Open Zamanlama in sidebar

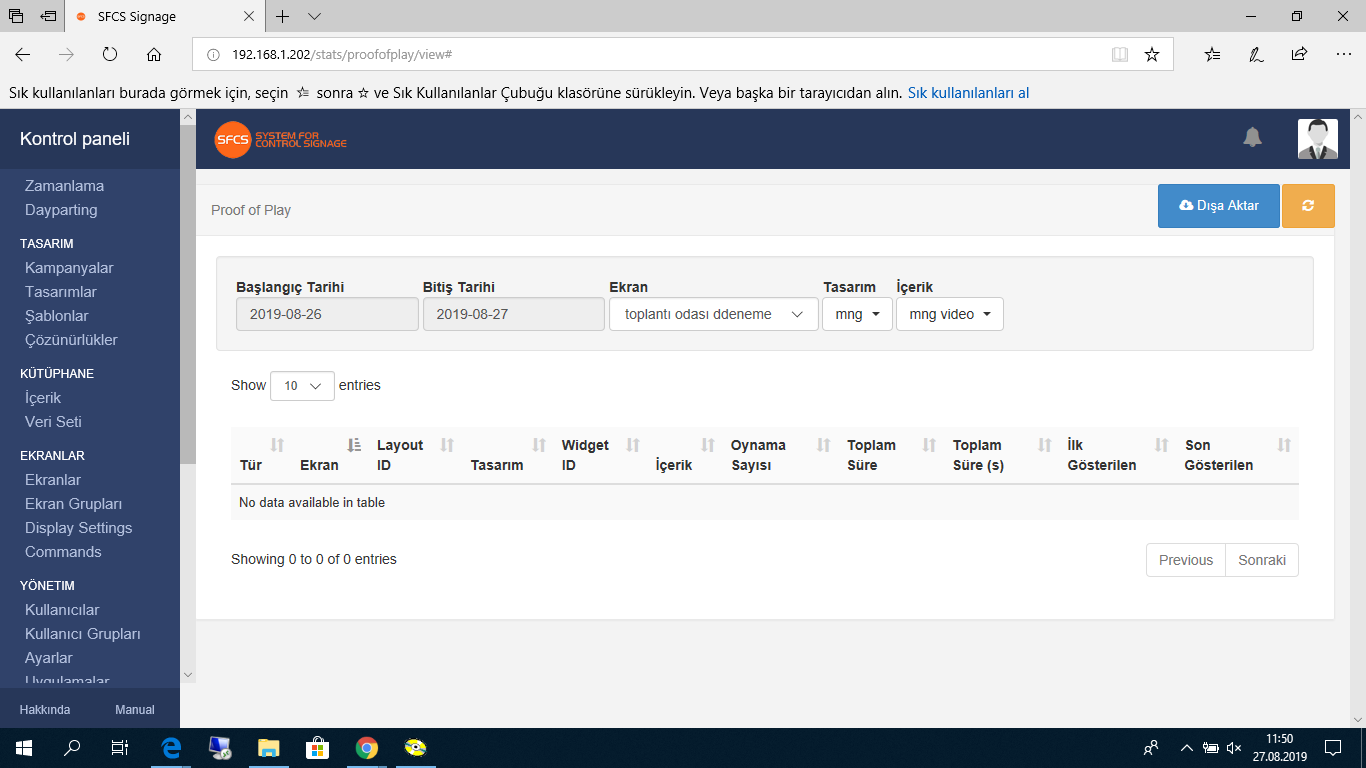(x=64, y=186)
